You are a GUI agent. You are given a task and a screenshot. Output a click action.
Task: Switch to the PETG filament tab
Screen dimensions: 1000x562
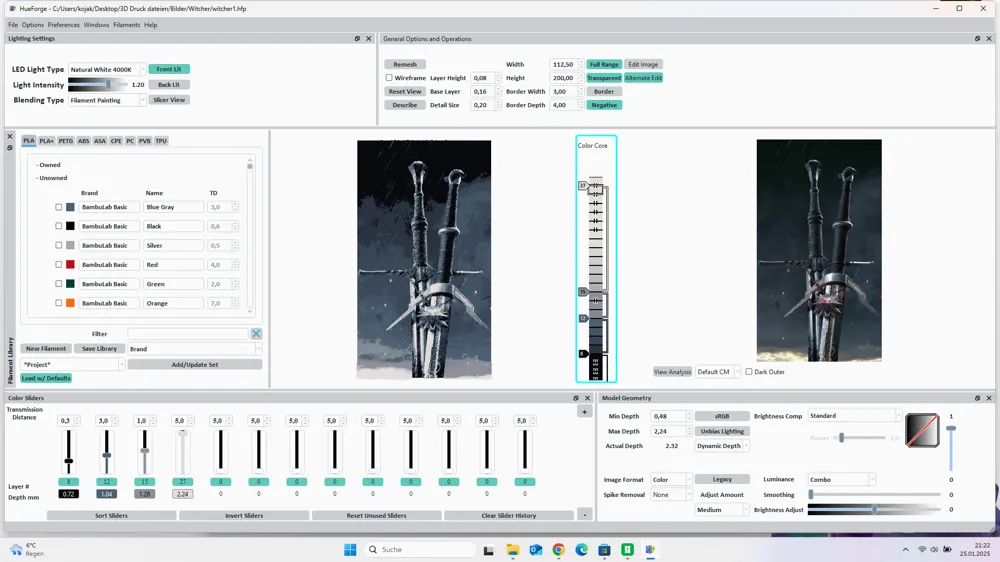tap(66, 141)
